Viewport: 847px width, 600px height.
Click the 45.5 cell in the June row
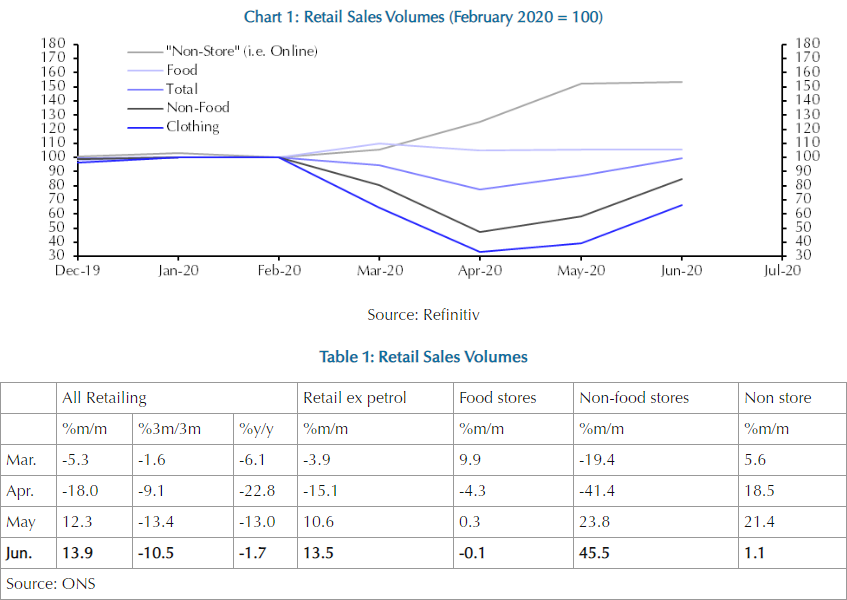pyautogui.click(x=594, y=553)
